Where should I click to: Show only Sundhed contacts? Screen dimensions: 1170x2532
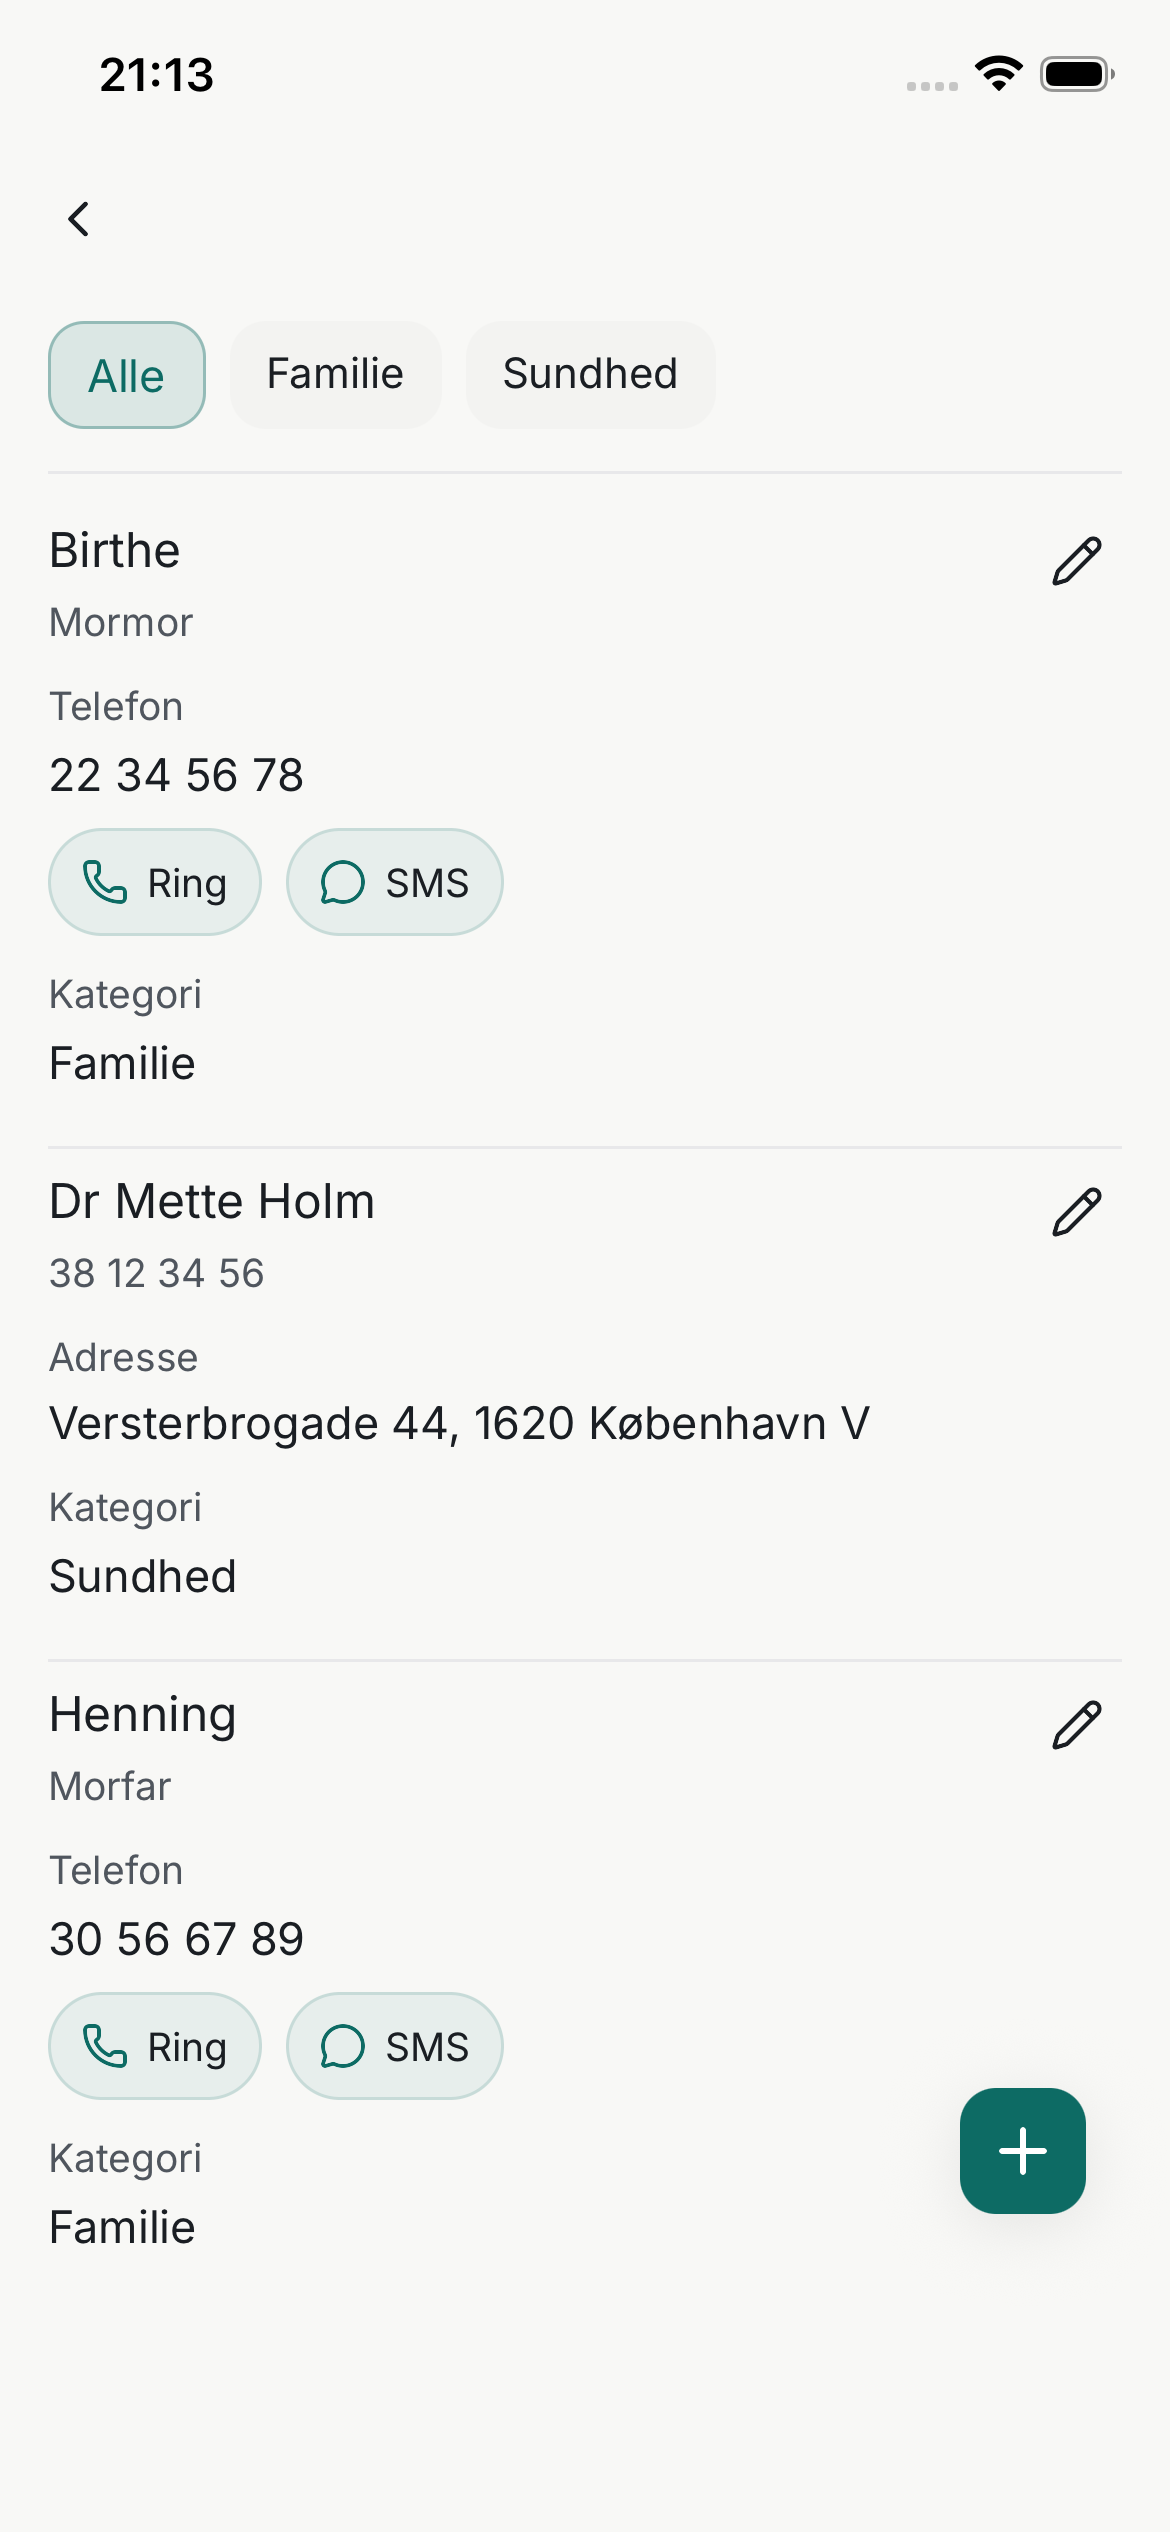click(x=590, y=375)
